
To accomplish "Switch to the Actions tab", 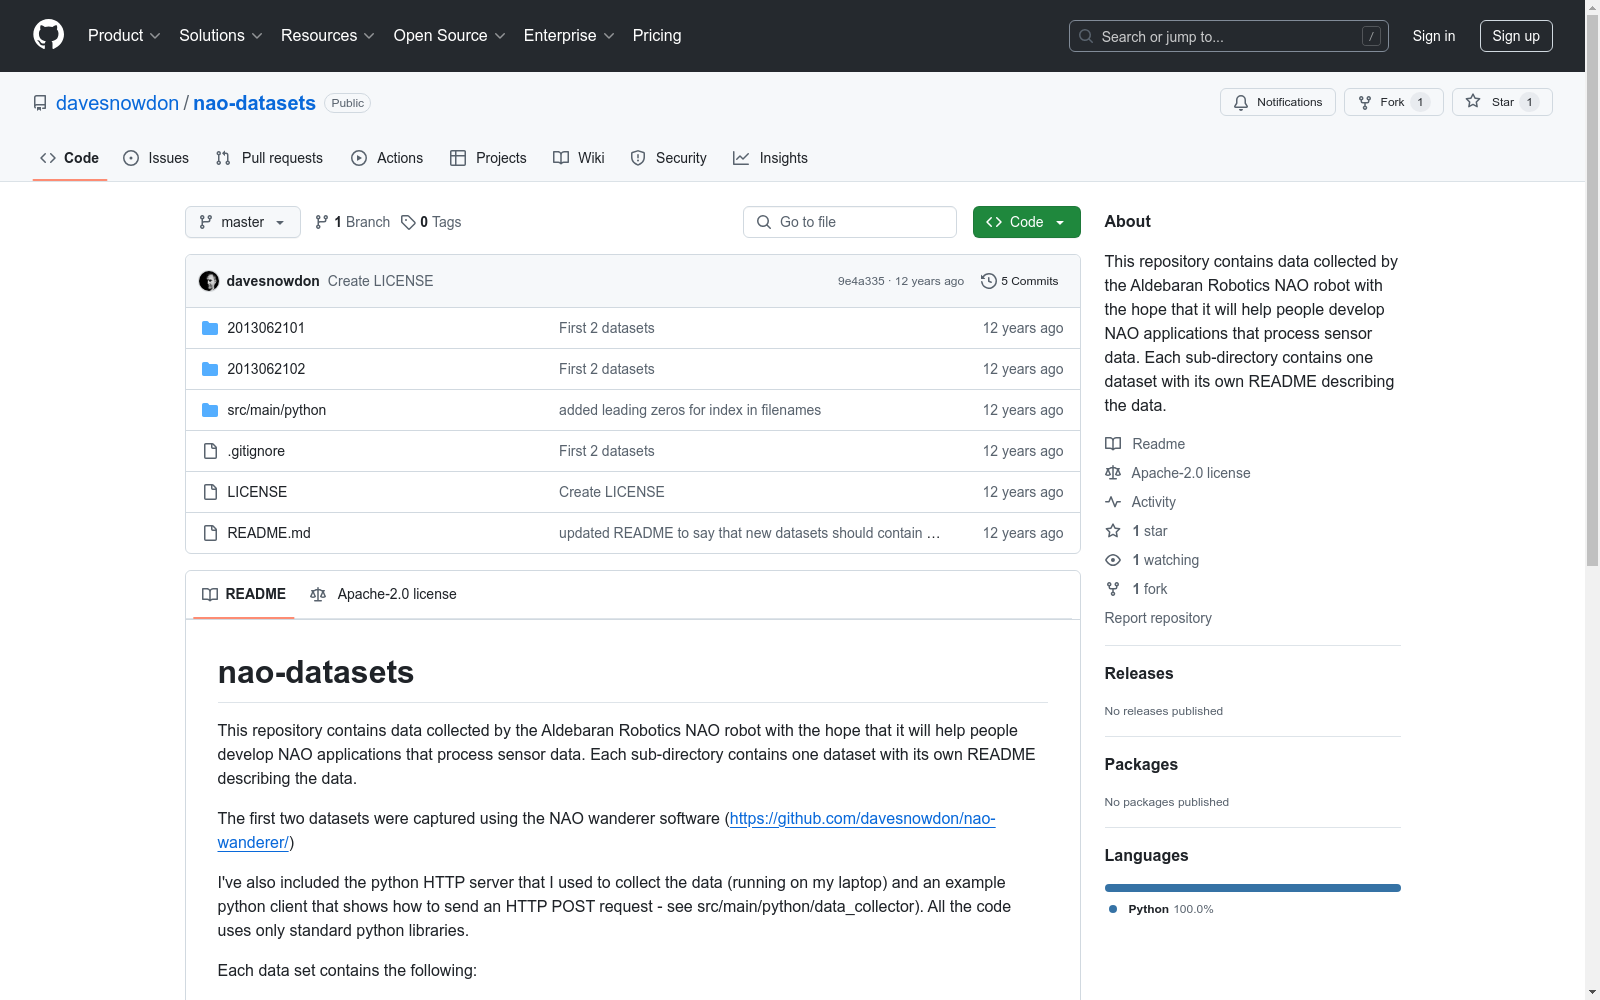I will (x=387, y=158).
